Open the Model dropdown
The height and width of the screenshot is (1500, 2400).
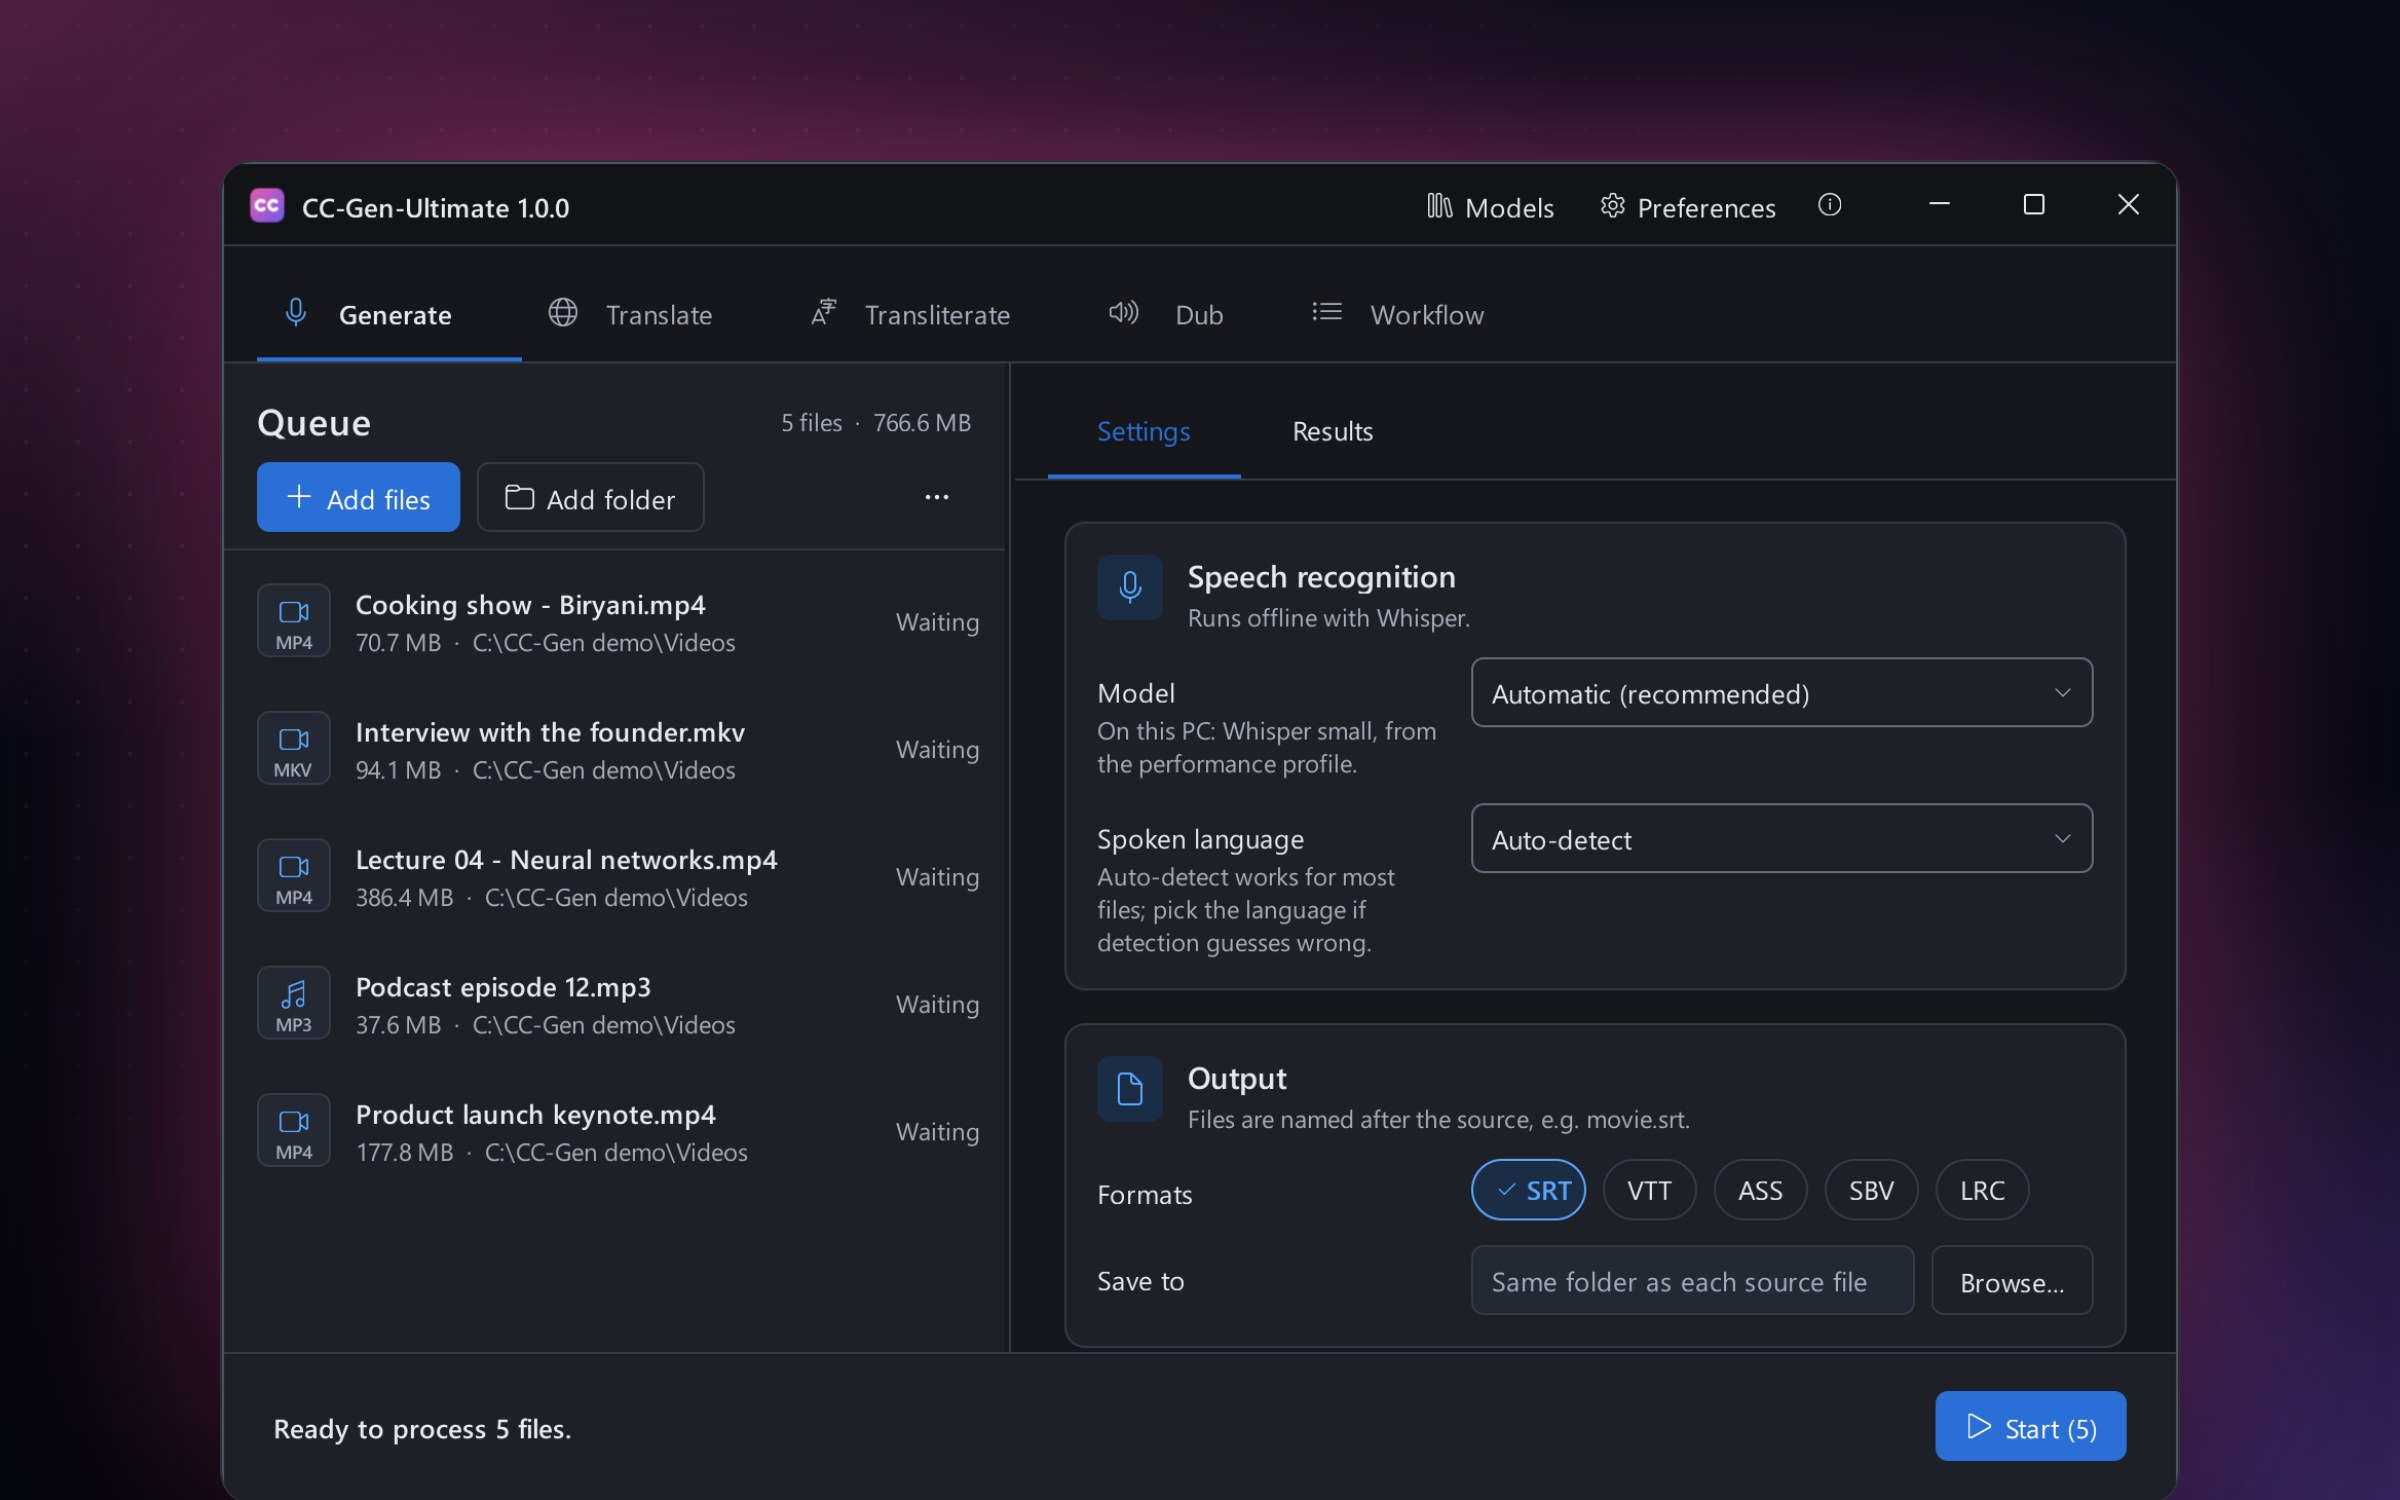(1781, 693)
